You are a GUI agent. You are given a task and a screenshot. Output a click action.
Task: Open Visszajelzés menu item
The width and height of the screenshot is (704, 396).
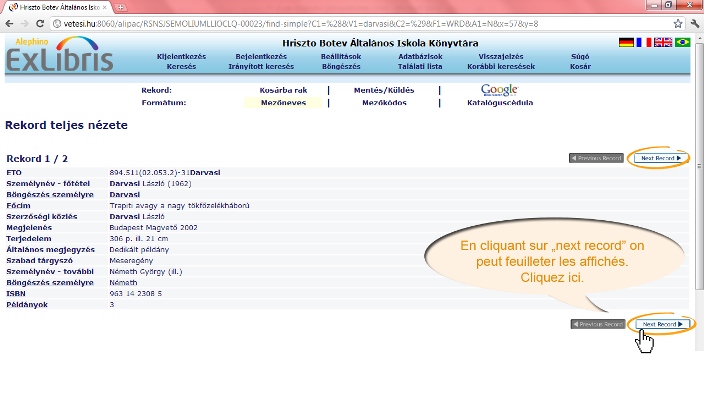(501, 57)
